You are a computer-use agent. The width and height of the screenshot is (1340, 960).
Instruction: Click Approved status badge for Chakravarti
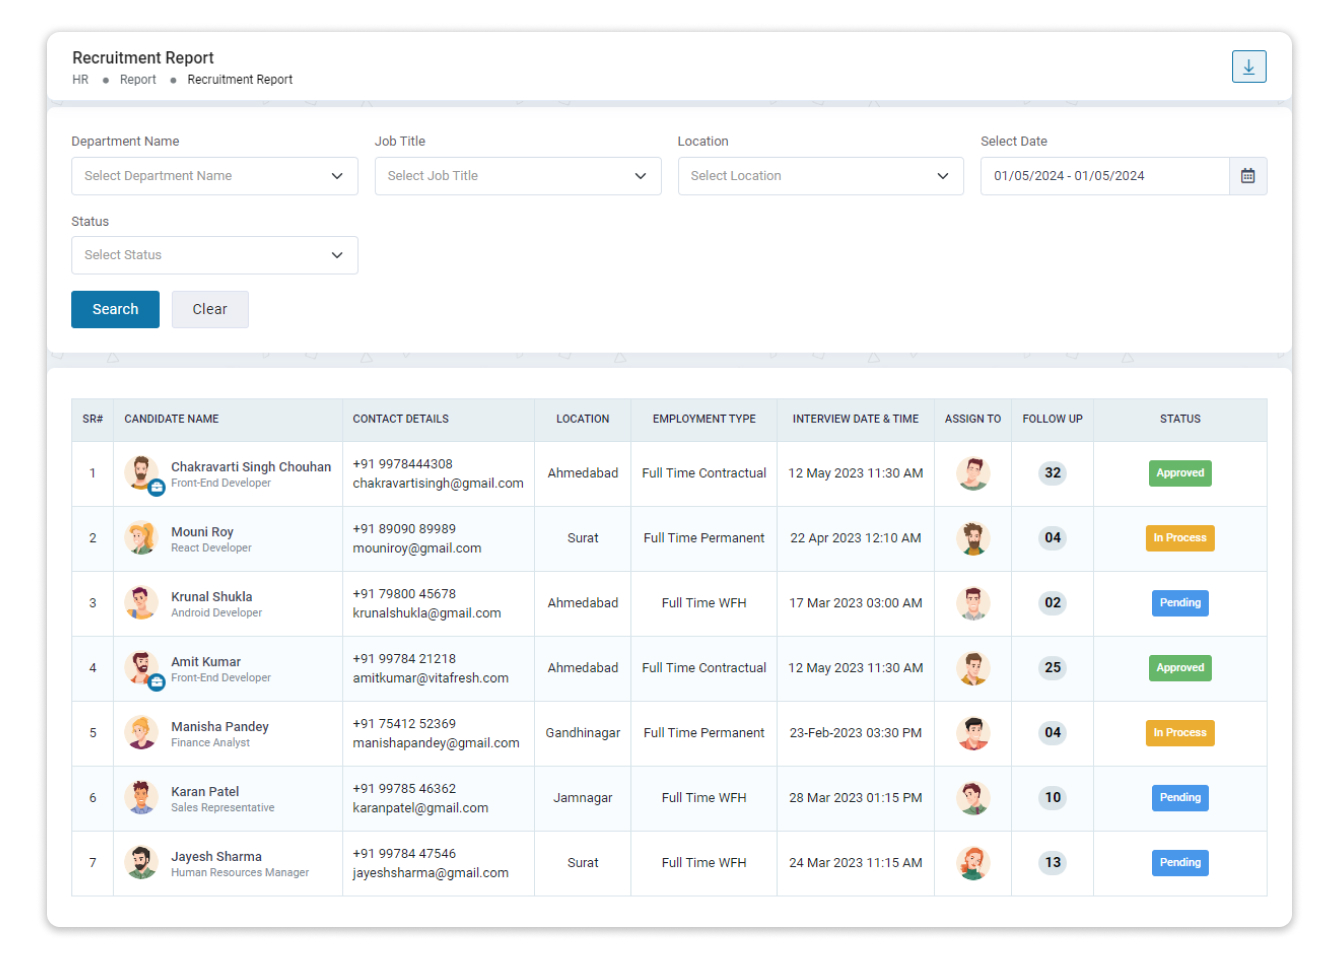(x=1180, y=473)
